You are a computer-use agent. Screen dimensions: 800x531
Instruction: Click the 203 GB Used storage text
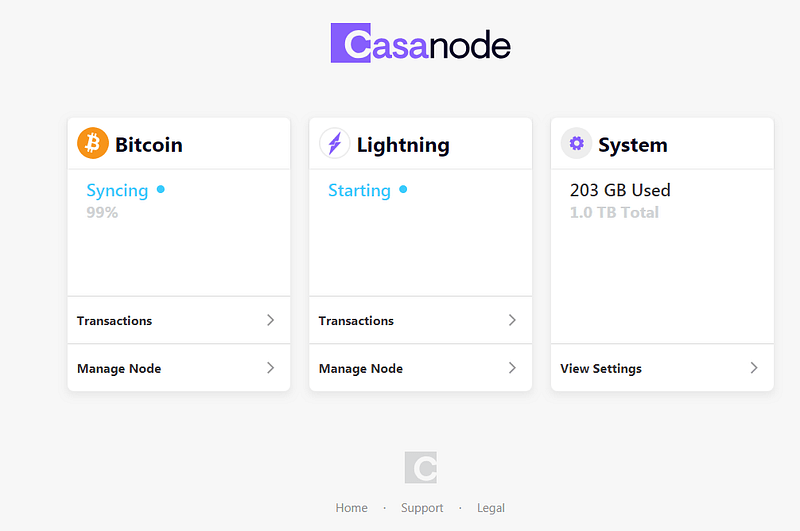pos(620,190)
